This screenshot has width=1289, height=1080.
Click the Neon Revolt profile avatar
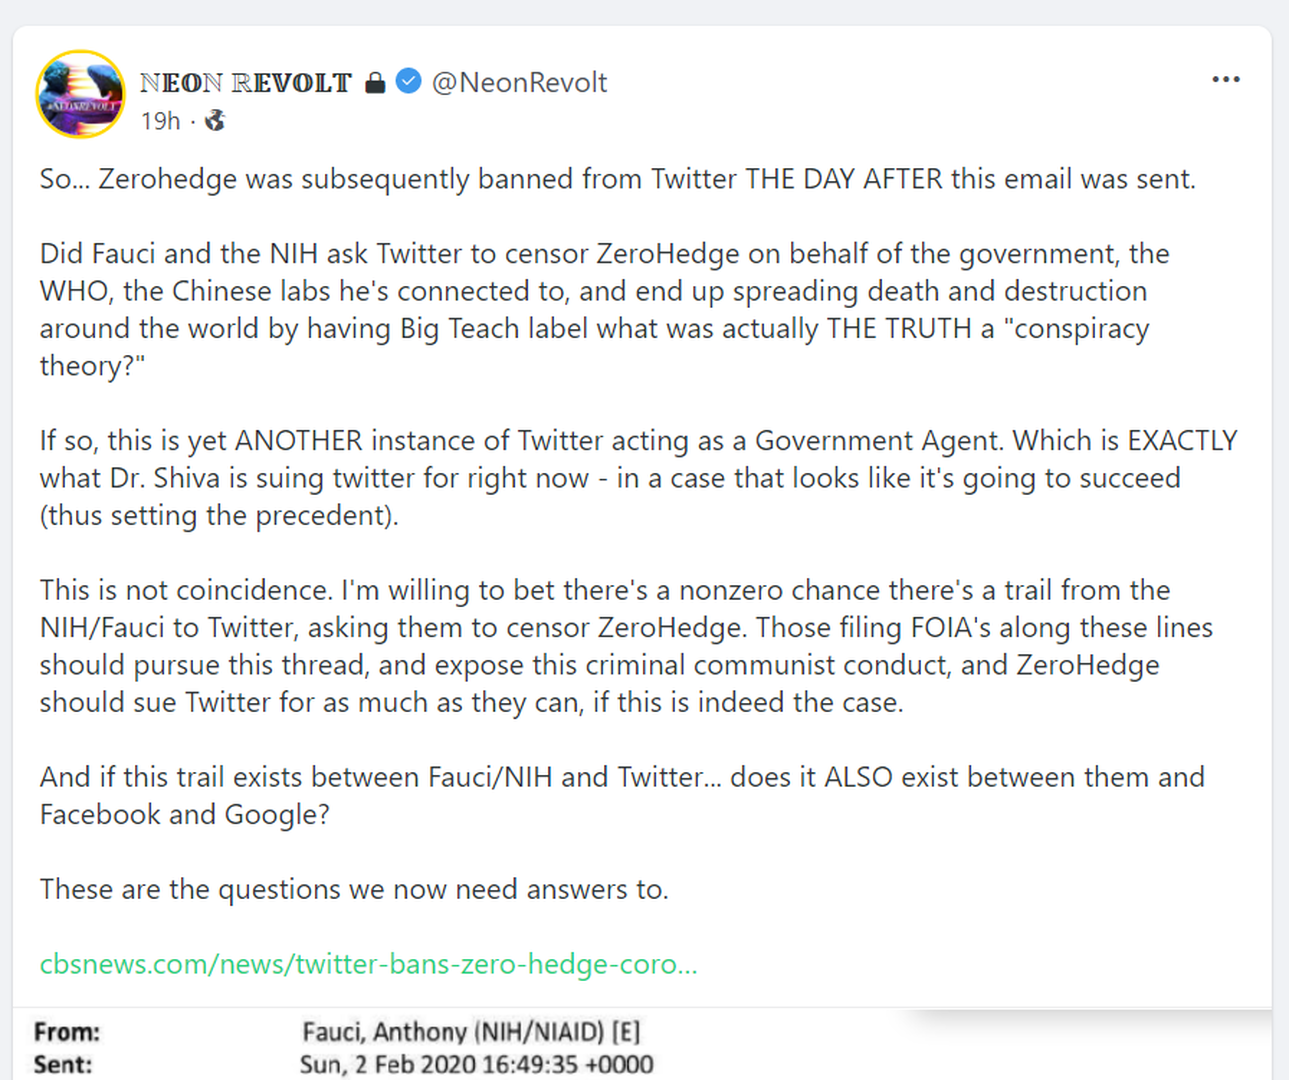point(81,95)
